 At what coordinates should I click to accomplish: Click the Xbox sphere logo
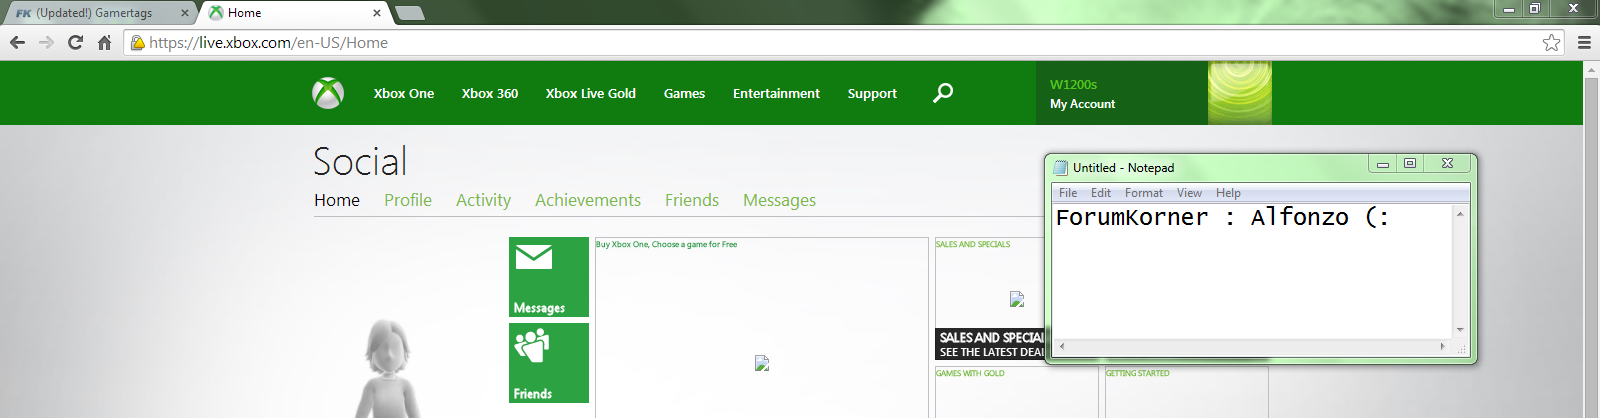tap(328, 93)
